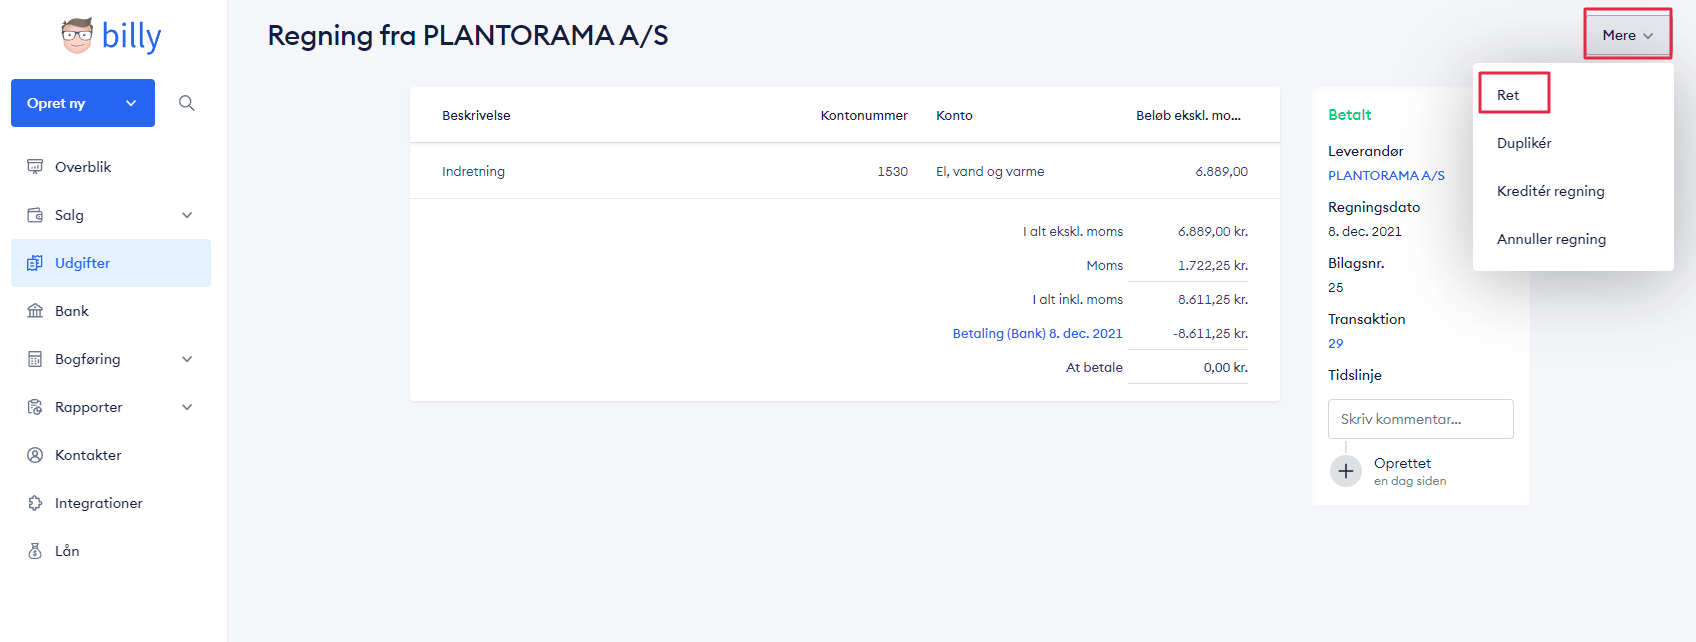Viewport: 1696px width, 642px height.
Task: Click the At betale 0,00 kr. value
Action: (1225, 367)
